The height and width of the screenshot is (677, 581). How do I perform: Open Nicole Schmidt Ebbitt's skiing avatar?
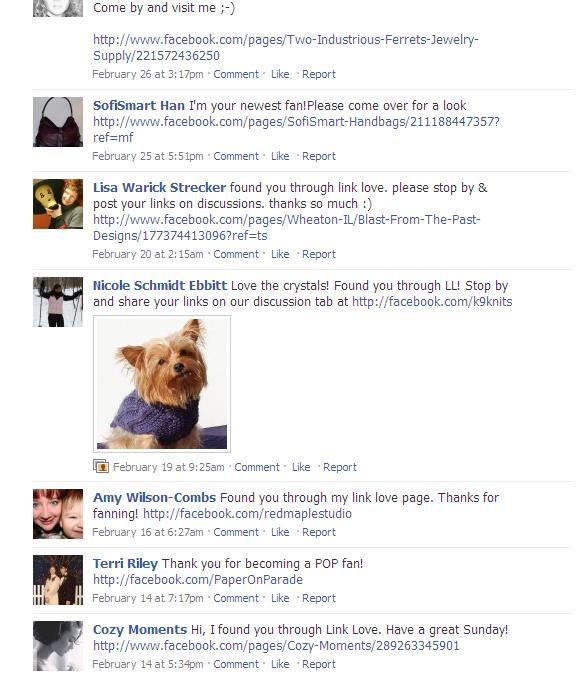(58, 302)
